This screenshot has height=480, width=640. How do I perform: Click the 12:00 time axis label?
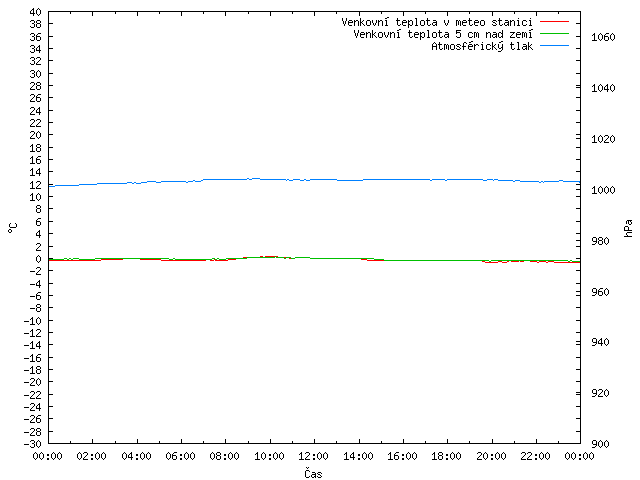point(313,456)
